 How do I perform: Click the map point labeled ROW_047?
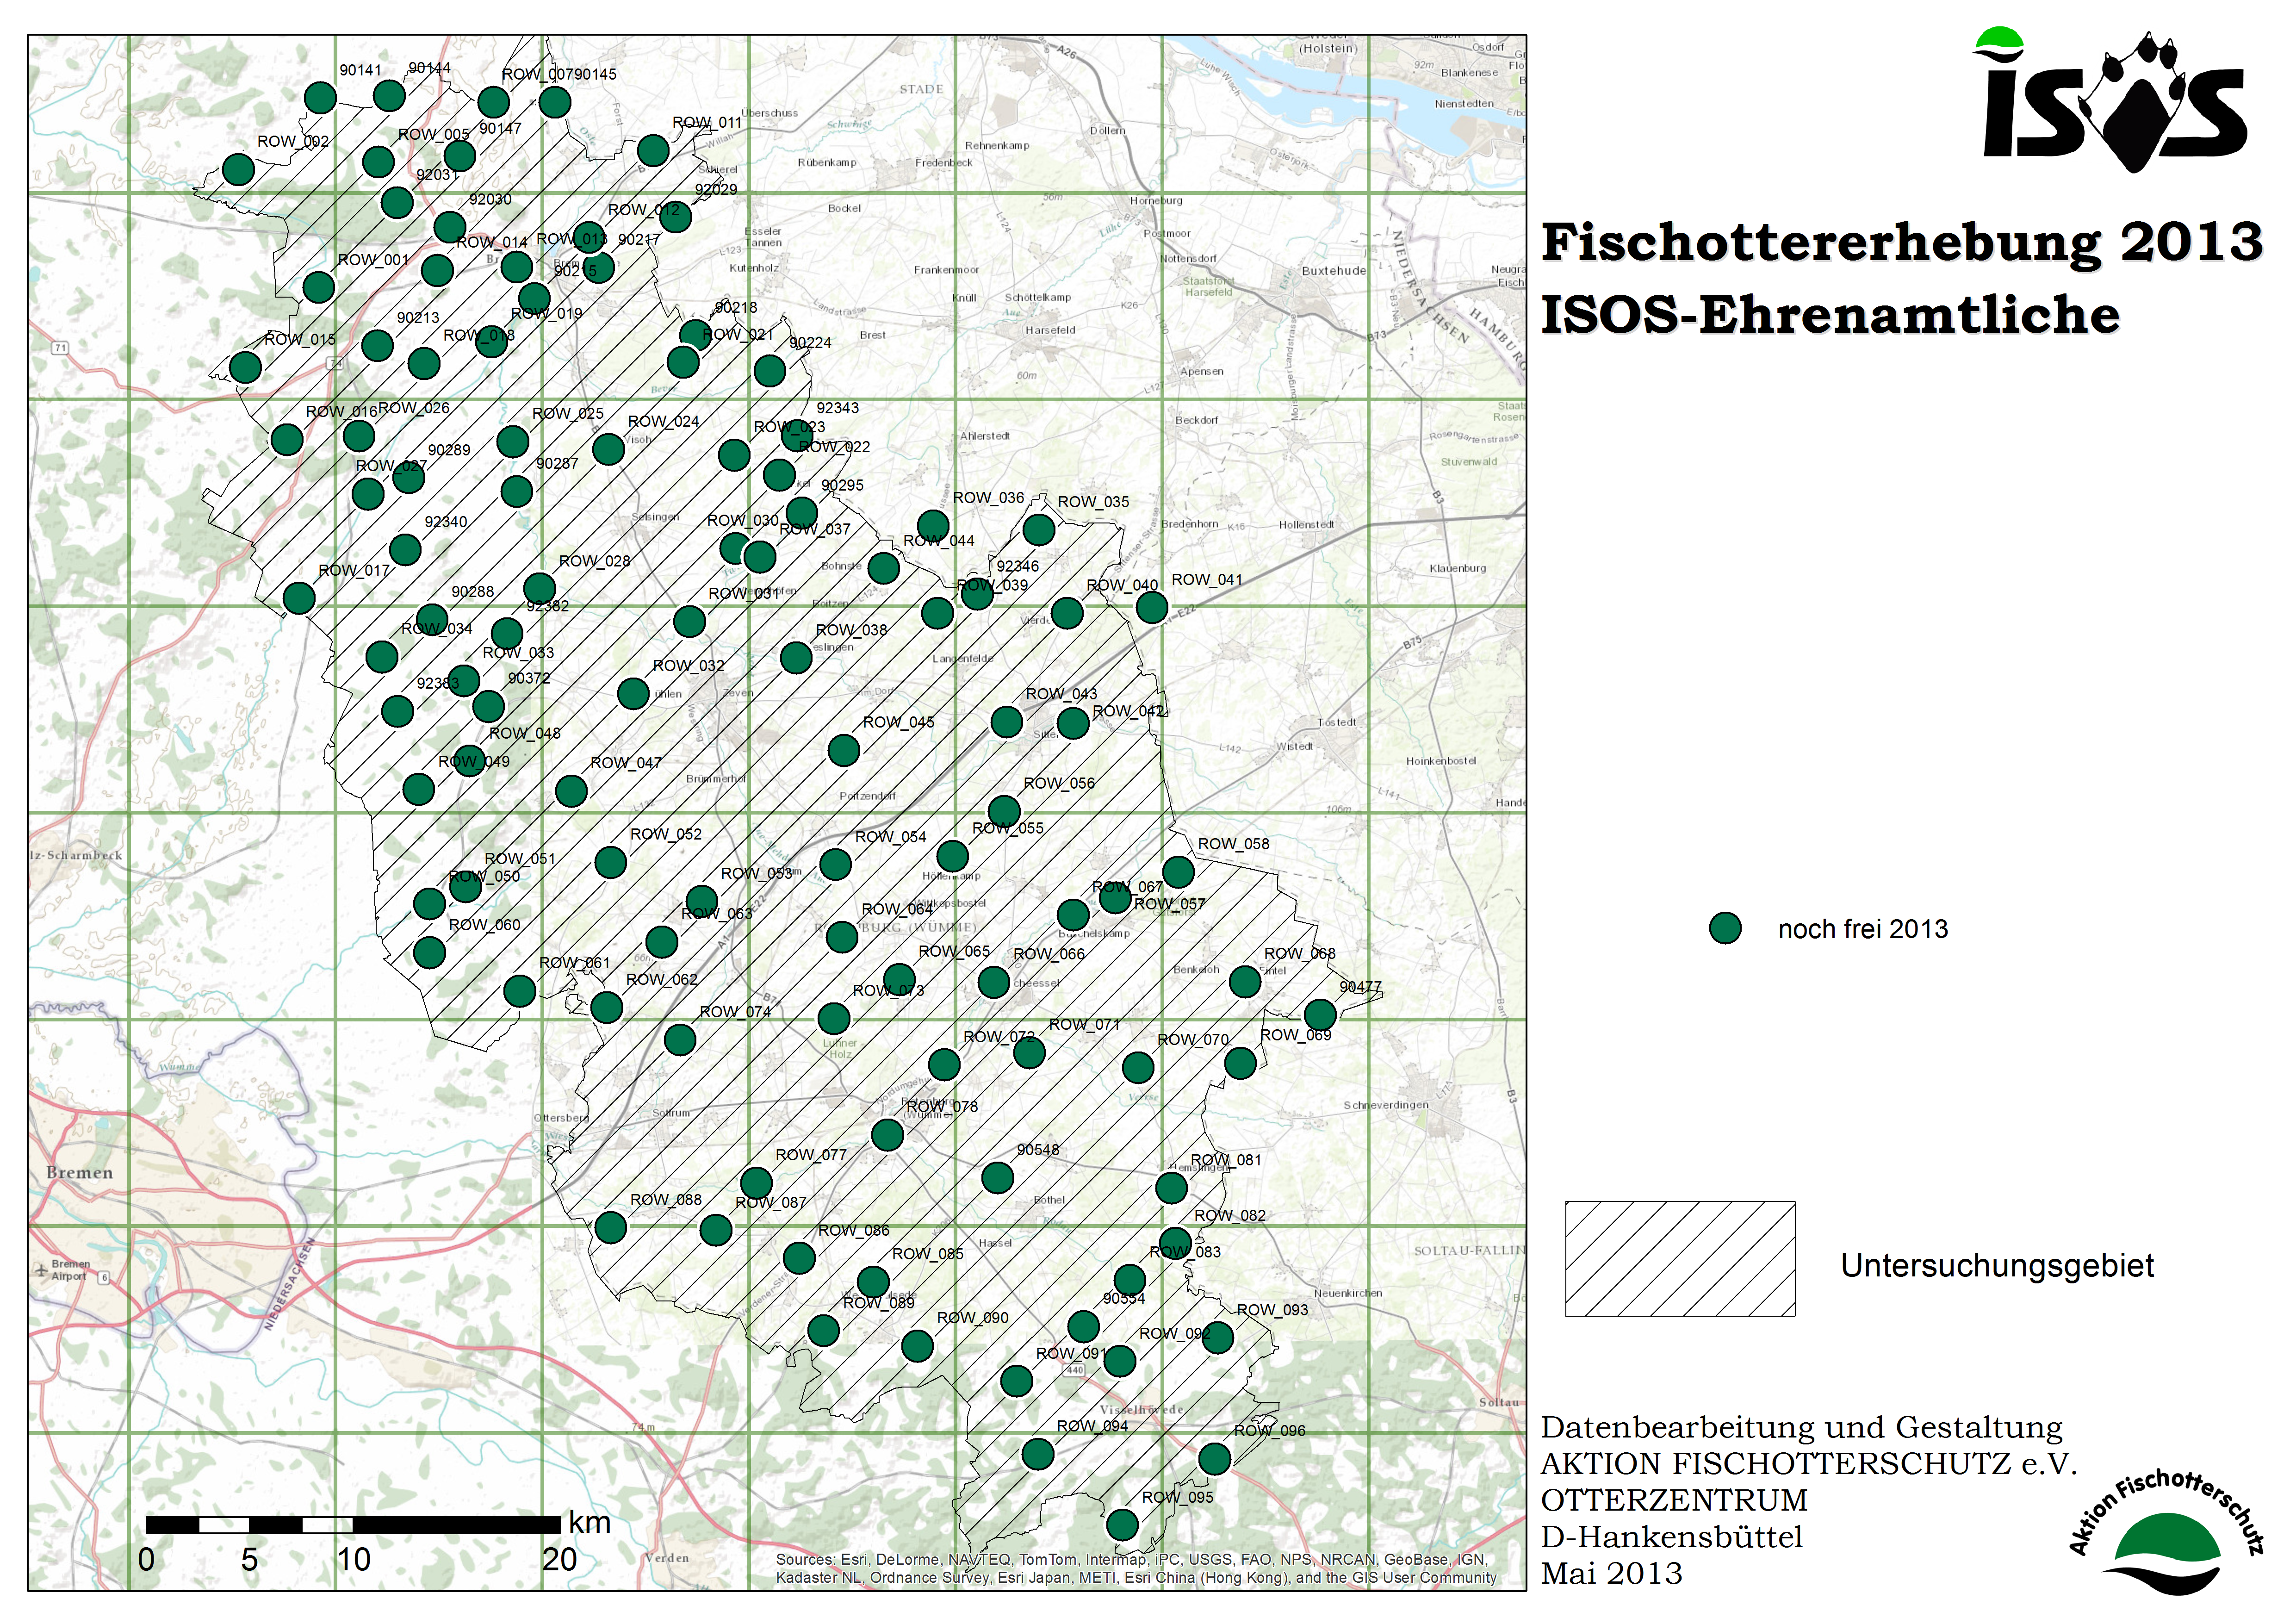click(x=571, y=791)
